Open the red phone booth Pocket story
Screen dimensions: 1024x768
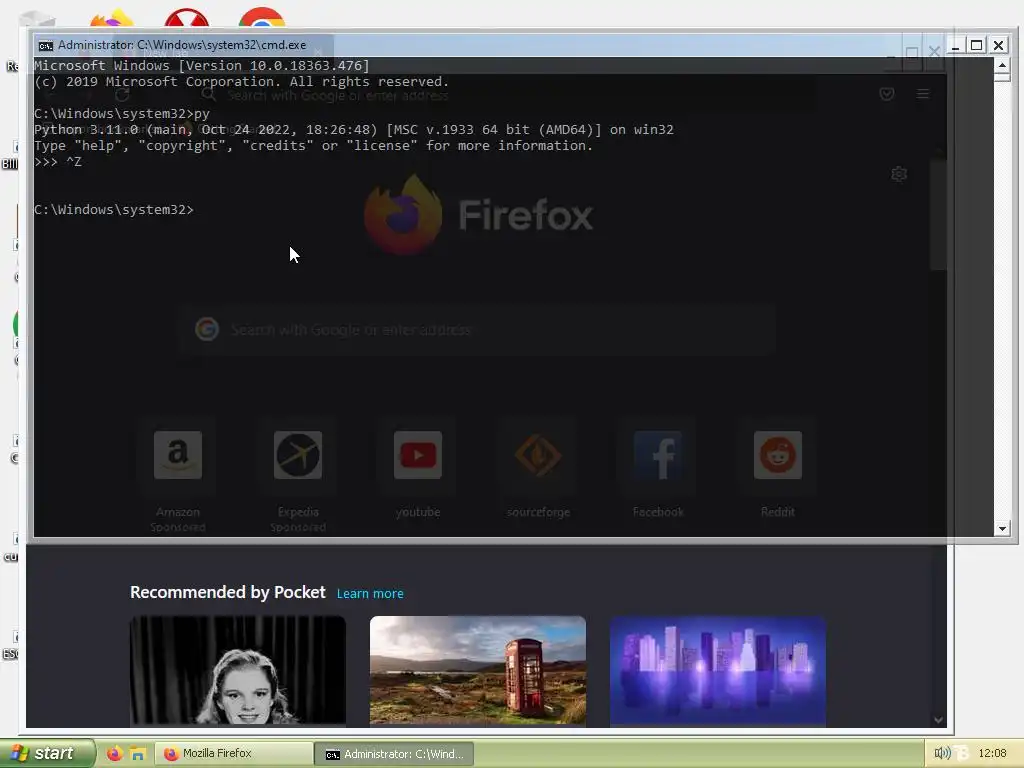(477, 671)
